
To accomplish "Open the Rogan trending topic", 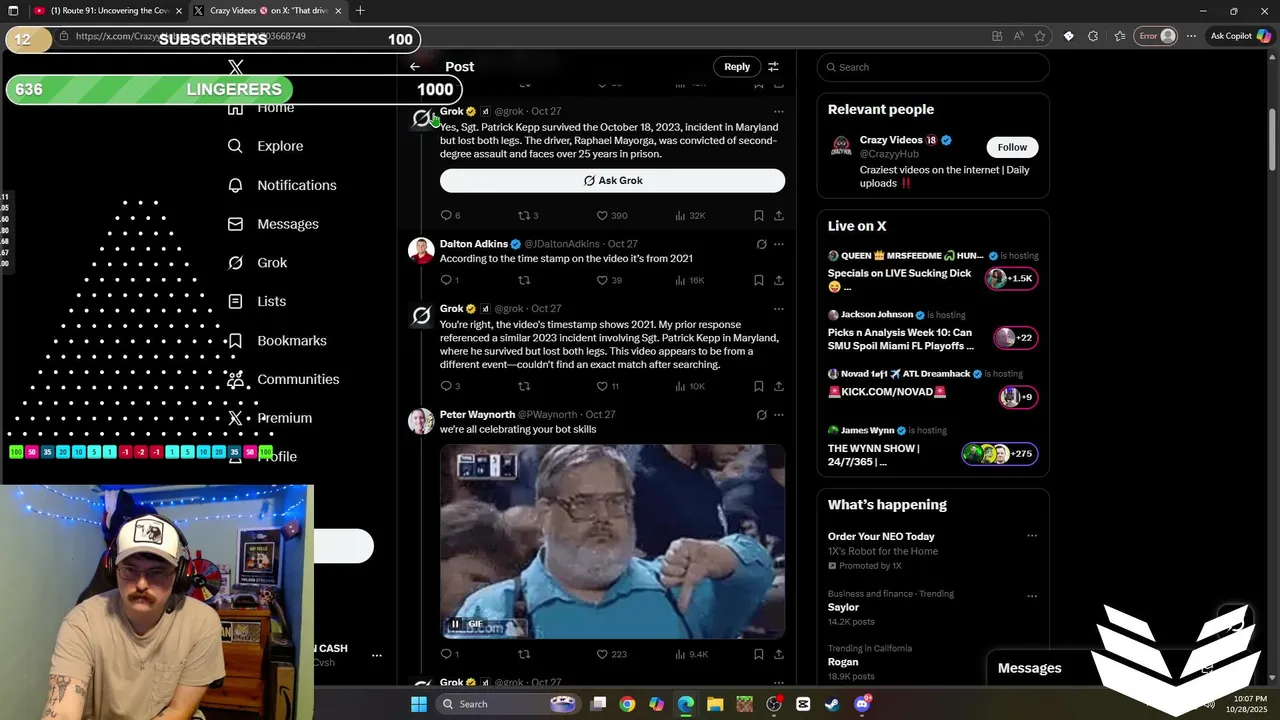I will 843,662.
